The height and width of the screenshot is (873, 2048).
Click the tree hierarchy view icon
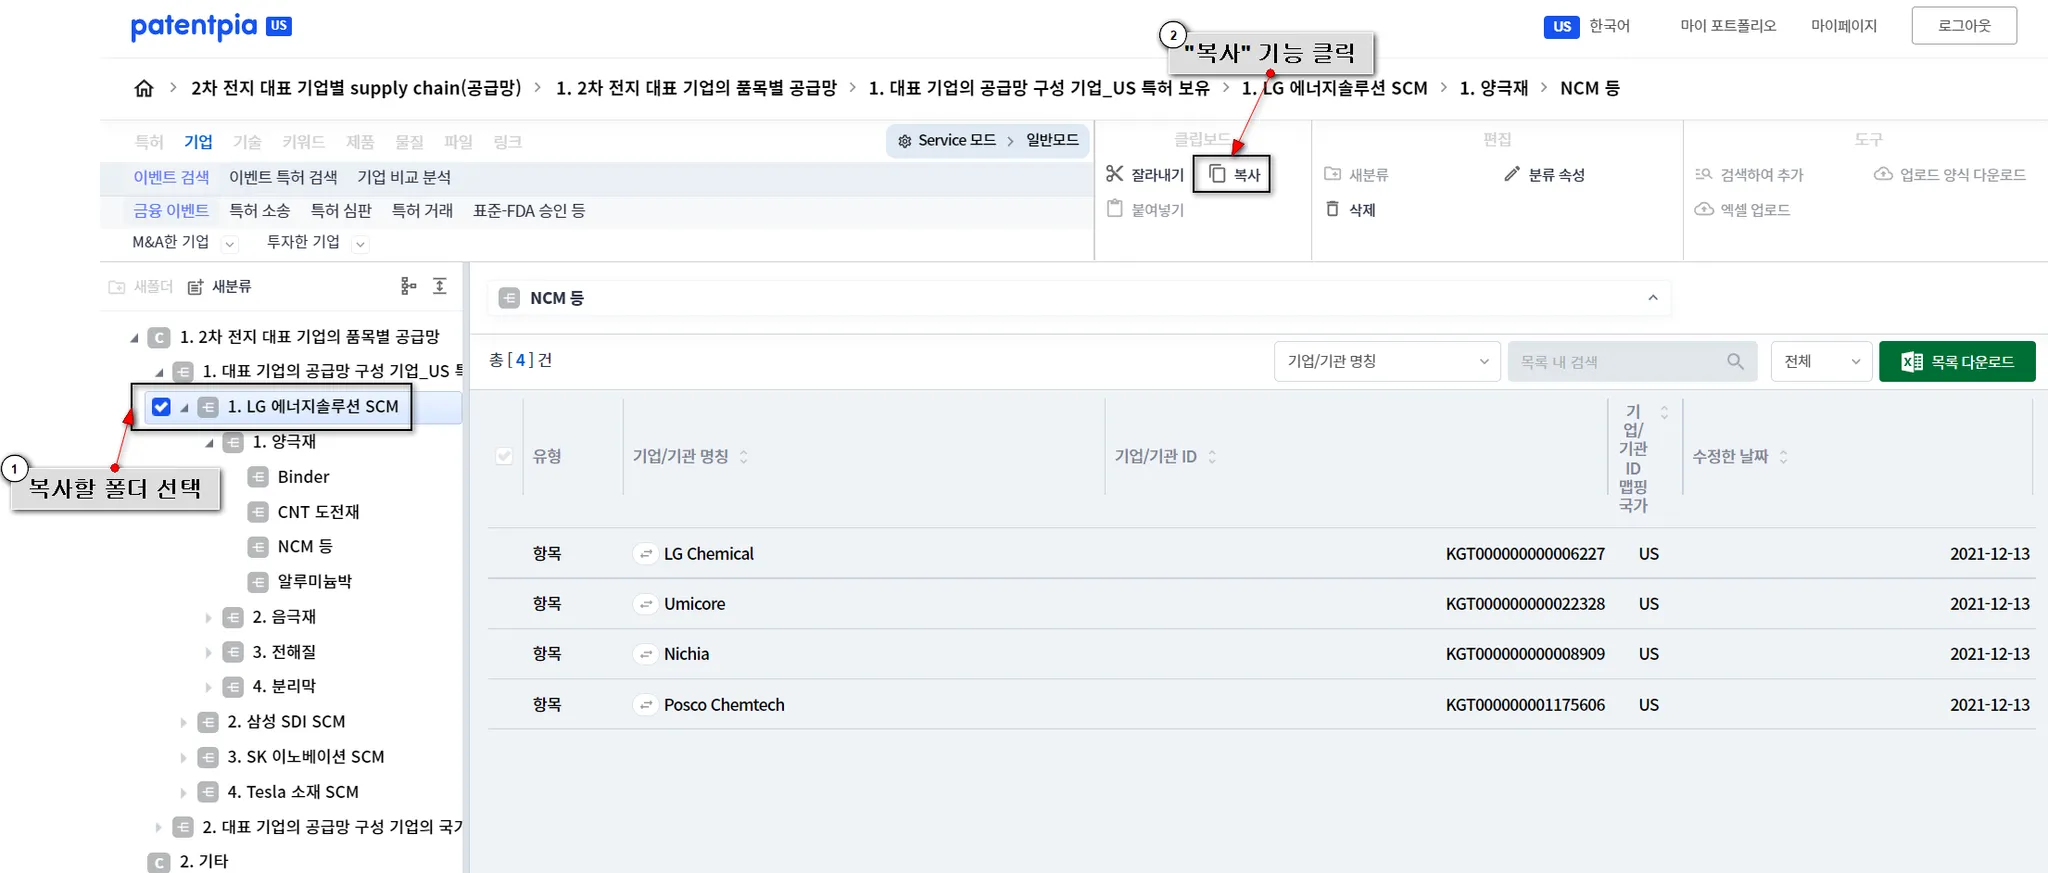click(x=408, y=286)
